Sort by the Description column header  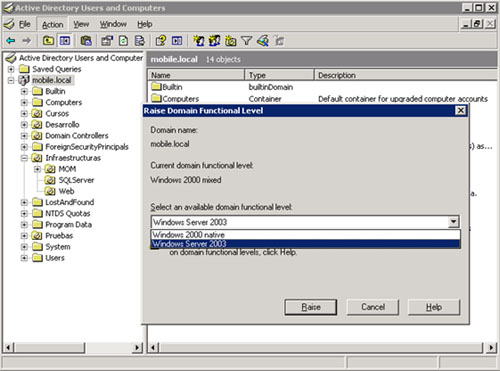tap(405, 75)
